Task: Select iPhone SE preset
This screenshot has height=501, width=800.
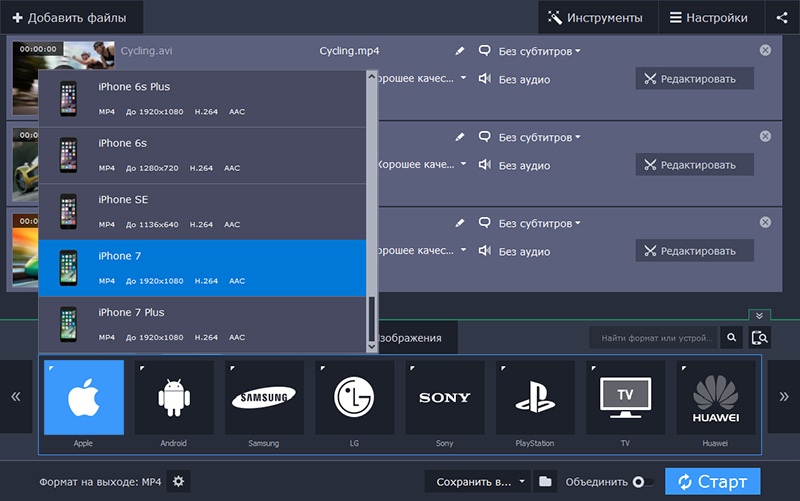Action: (x=203, y=212)
